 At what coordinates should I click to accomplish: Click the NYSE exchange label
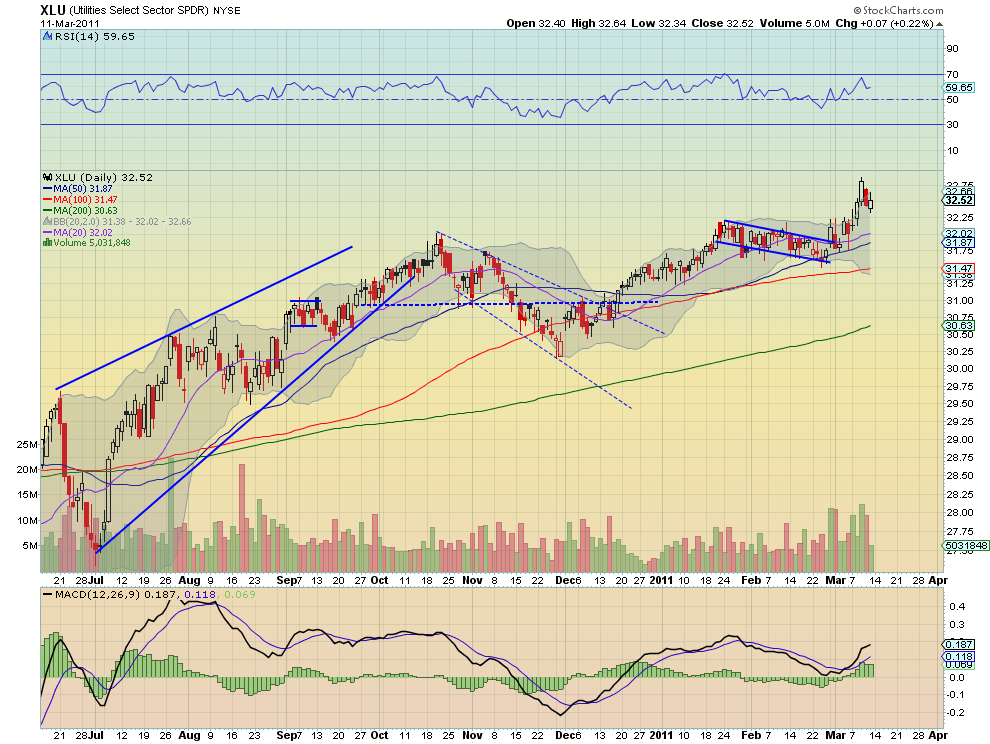point(227,11)
